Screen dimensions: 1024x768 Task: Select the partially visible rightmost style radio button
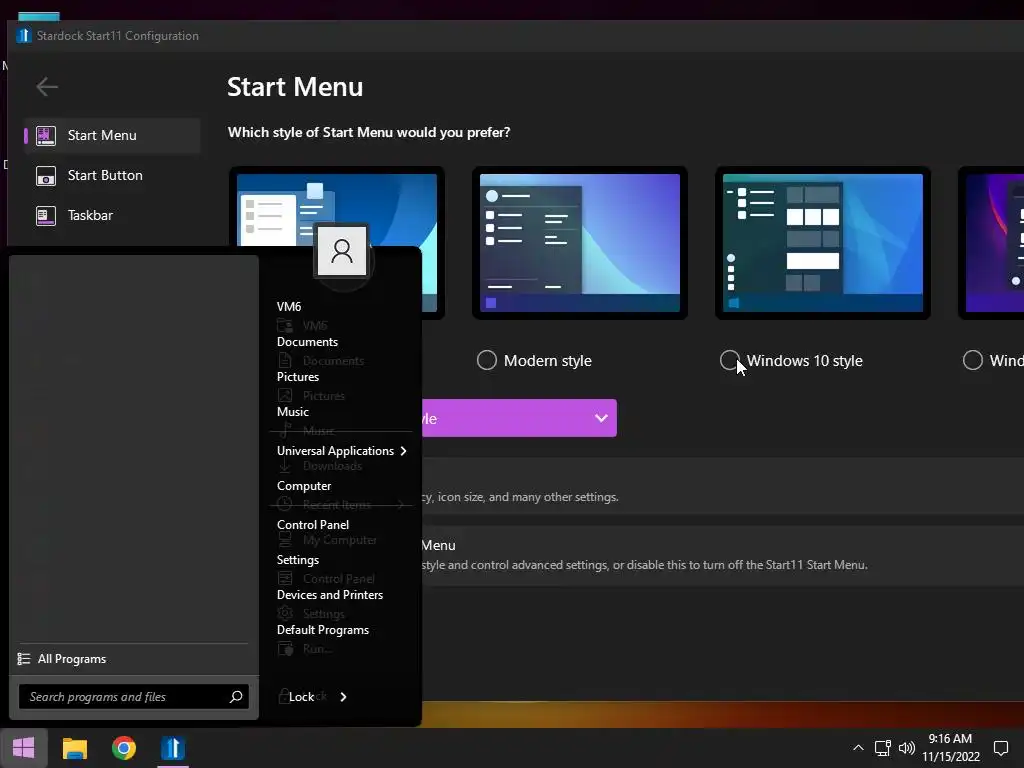click(x=972, y=360)
